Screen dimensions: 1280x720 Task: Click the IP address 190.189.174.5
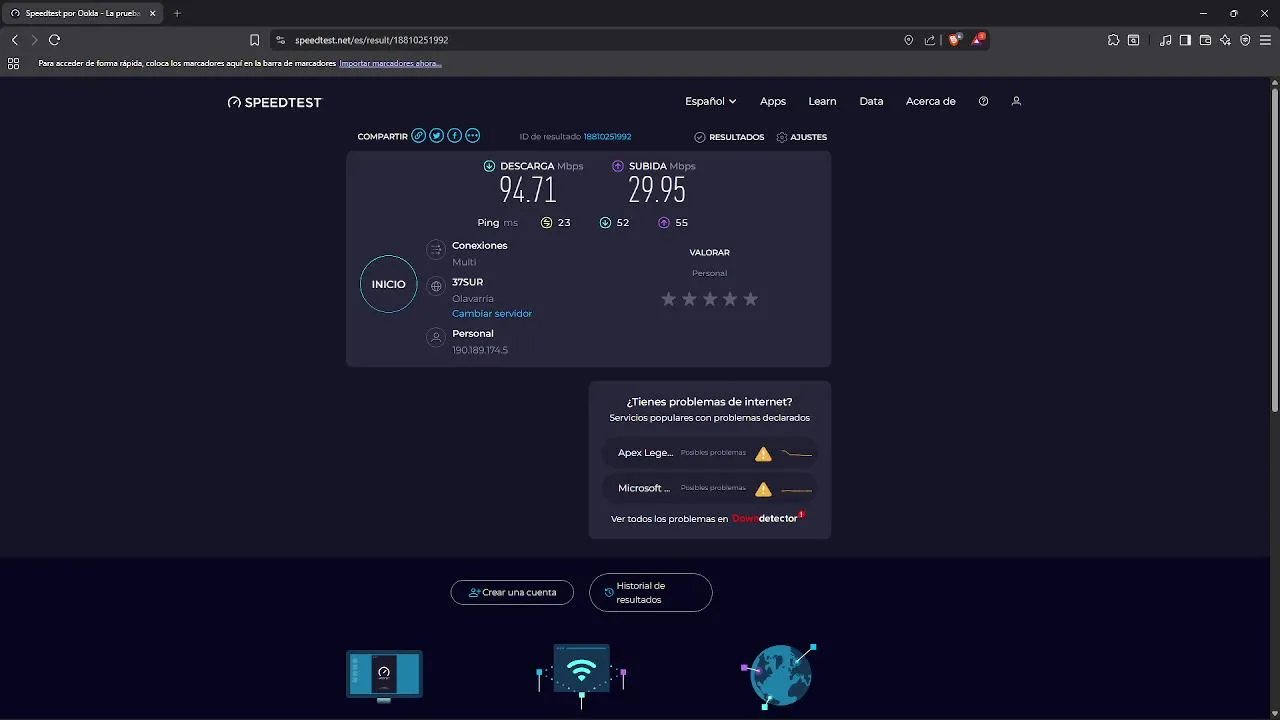pyautogui.click(x=480, y=350)
